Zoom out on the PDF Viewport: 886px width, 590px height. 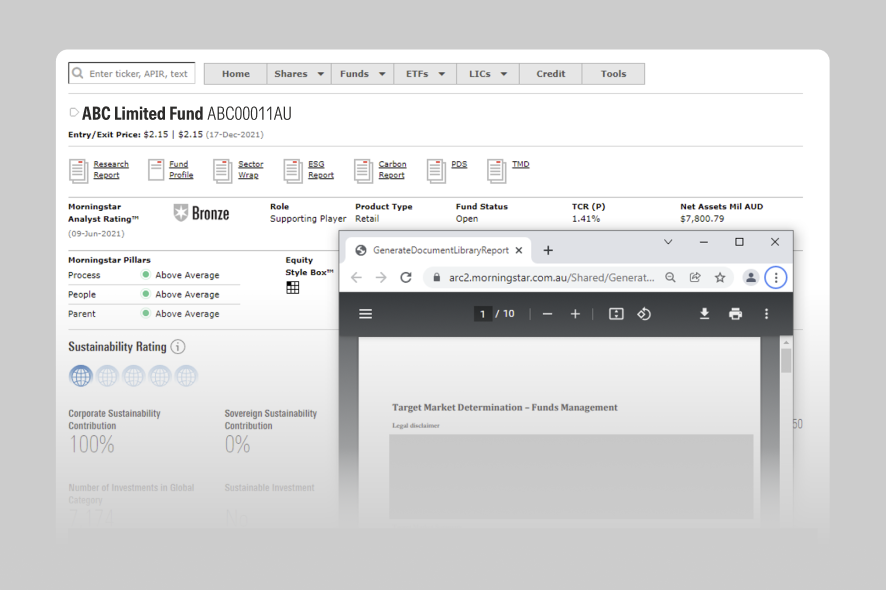coord(547,314)
